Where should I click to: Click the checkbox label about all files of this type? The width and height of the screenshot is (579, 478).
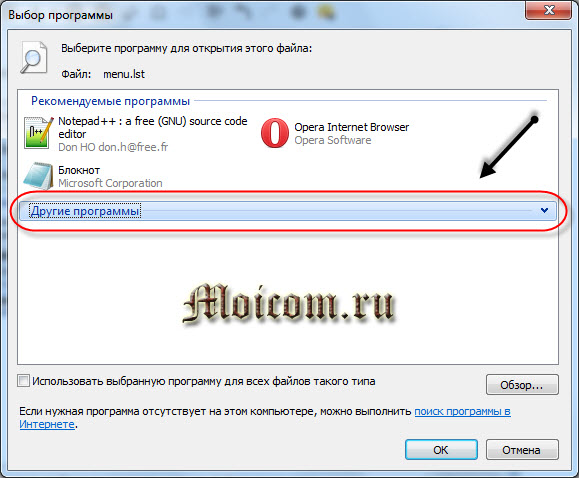[x=204, y=381]
